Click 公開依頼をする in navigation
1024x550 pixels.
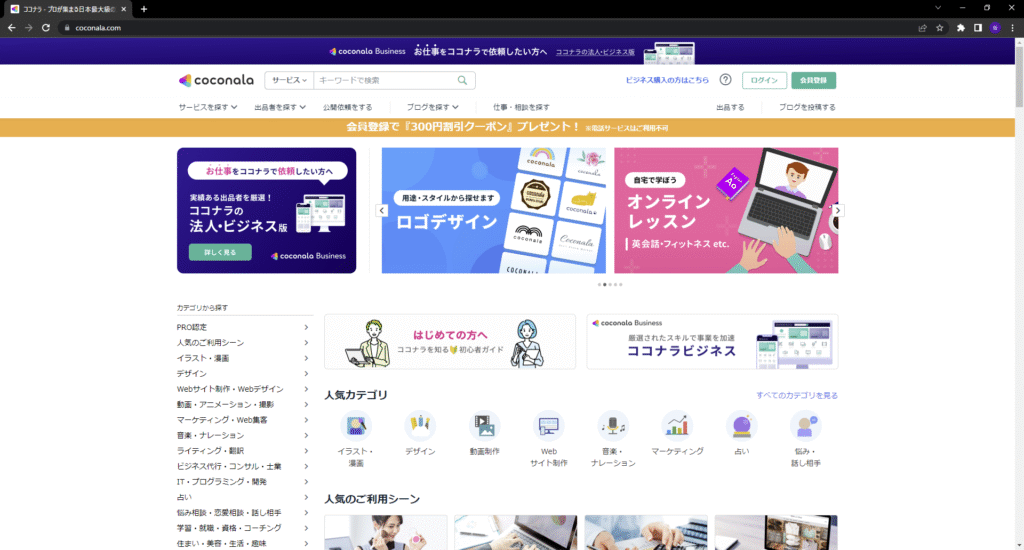point(347,107)
